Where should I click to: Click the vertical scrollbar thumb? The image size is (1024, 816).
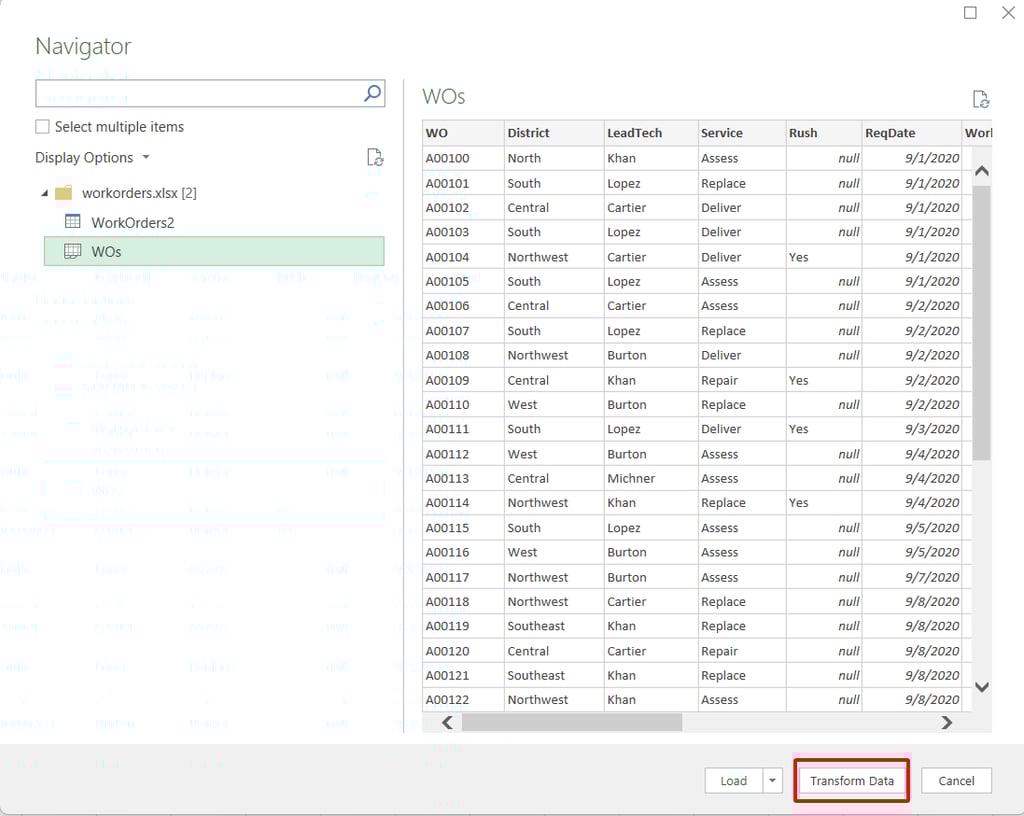[x=981, y=322]
